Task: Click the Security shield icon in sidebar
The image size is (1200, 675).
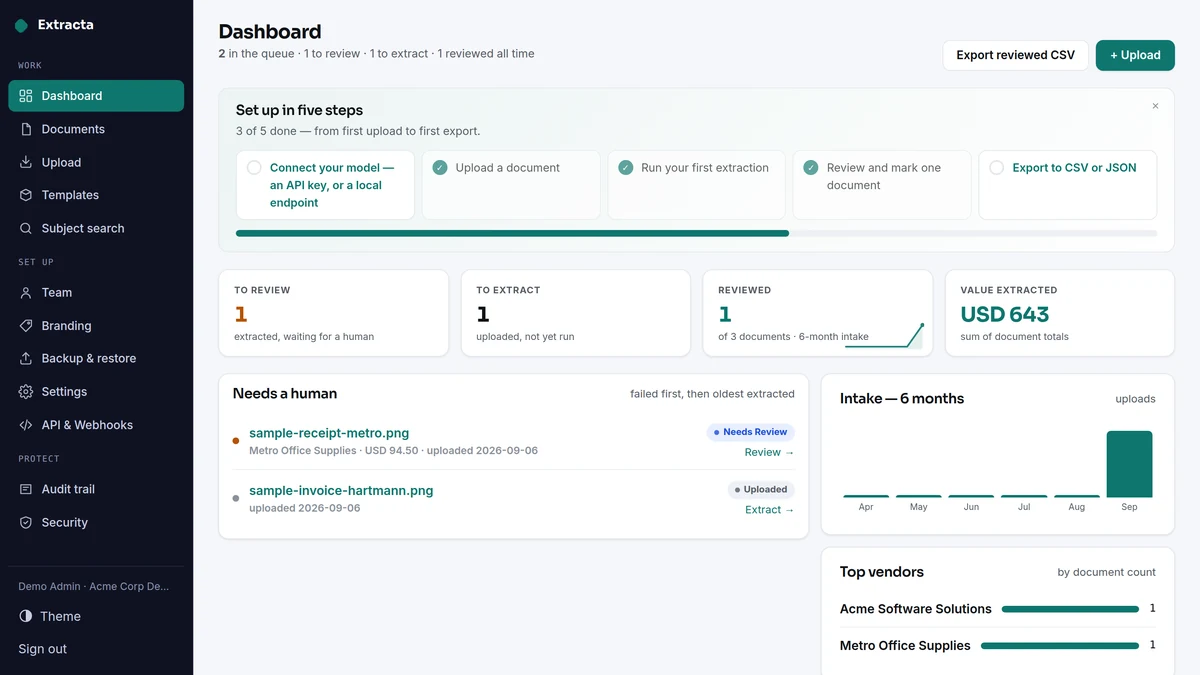Action: (26, 522)
